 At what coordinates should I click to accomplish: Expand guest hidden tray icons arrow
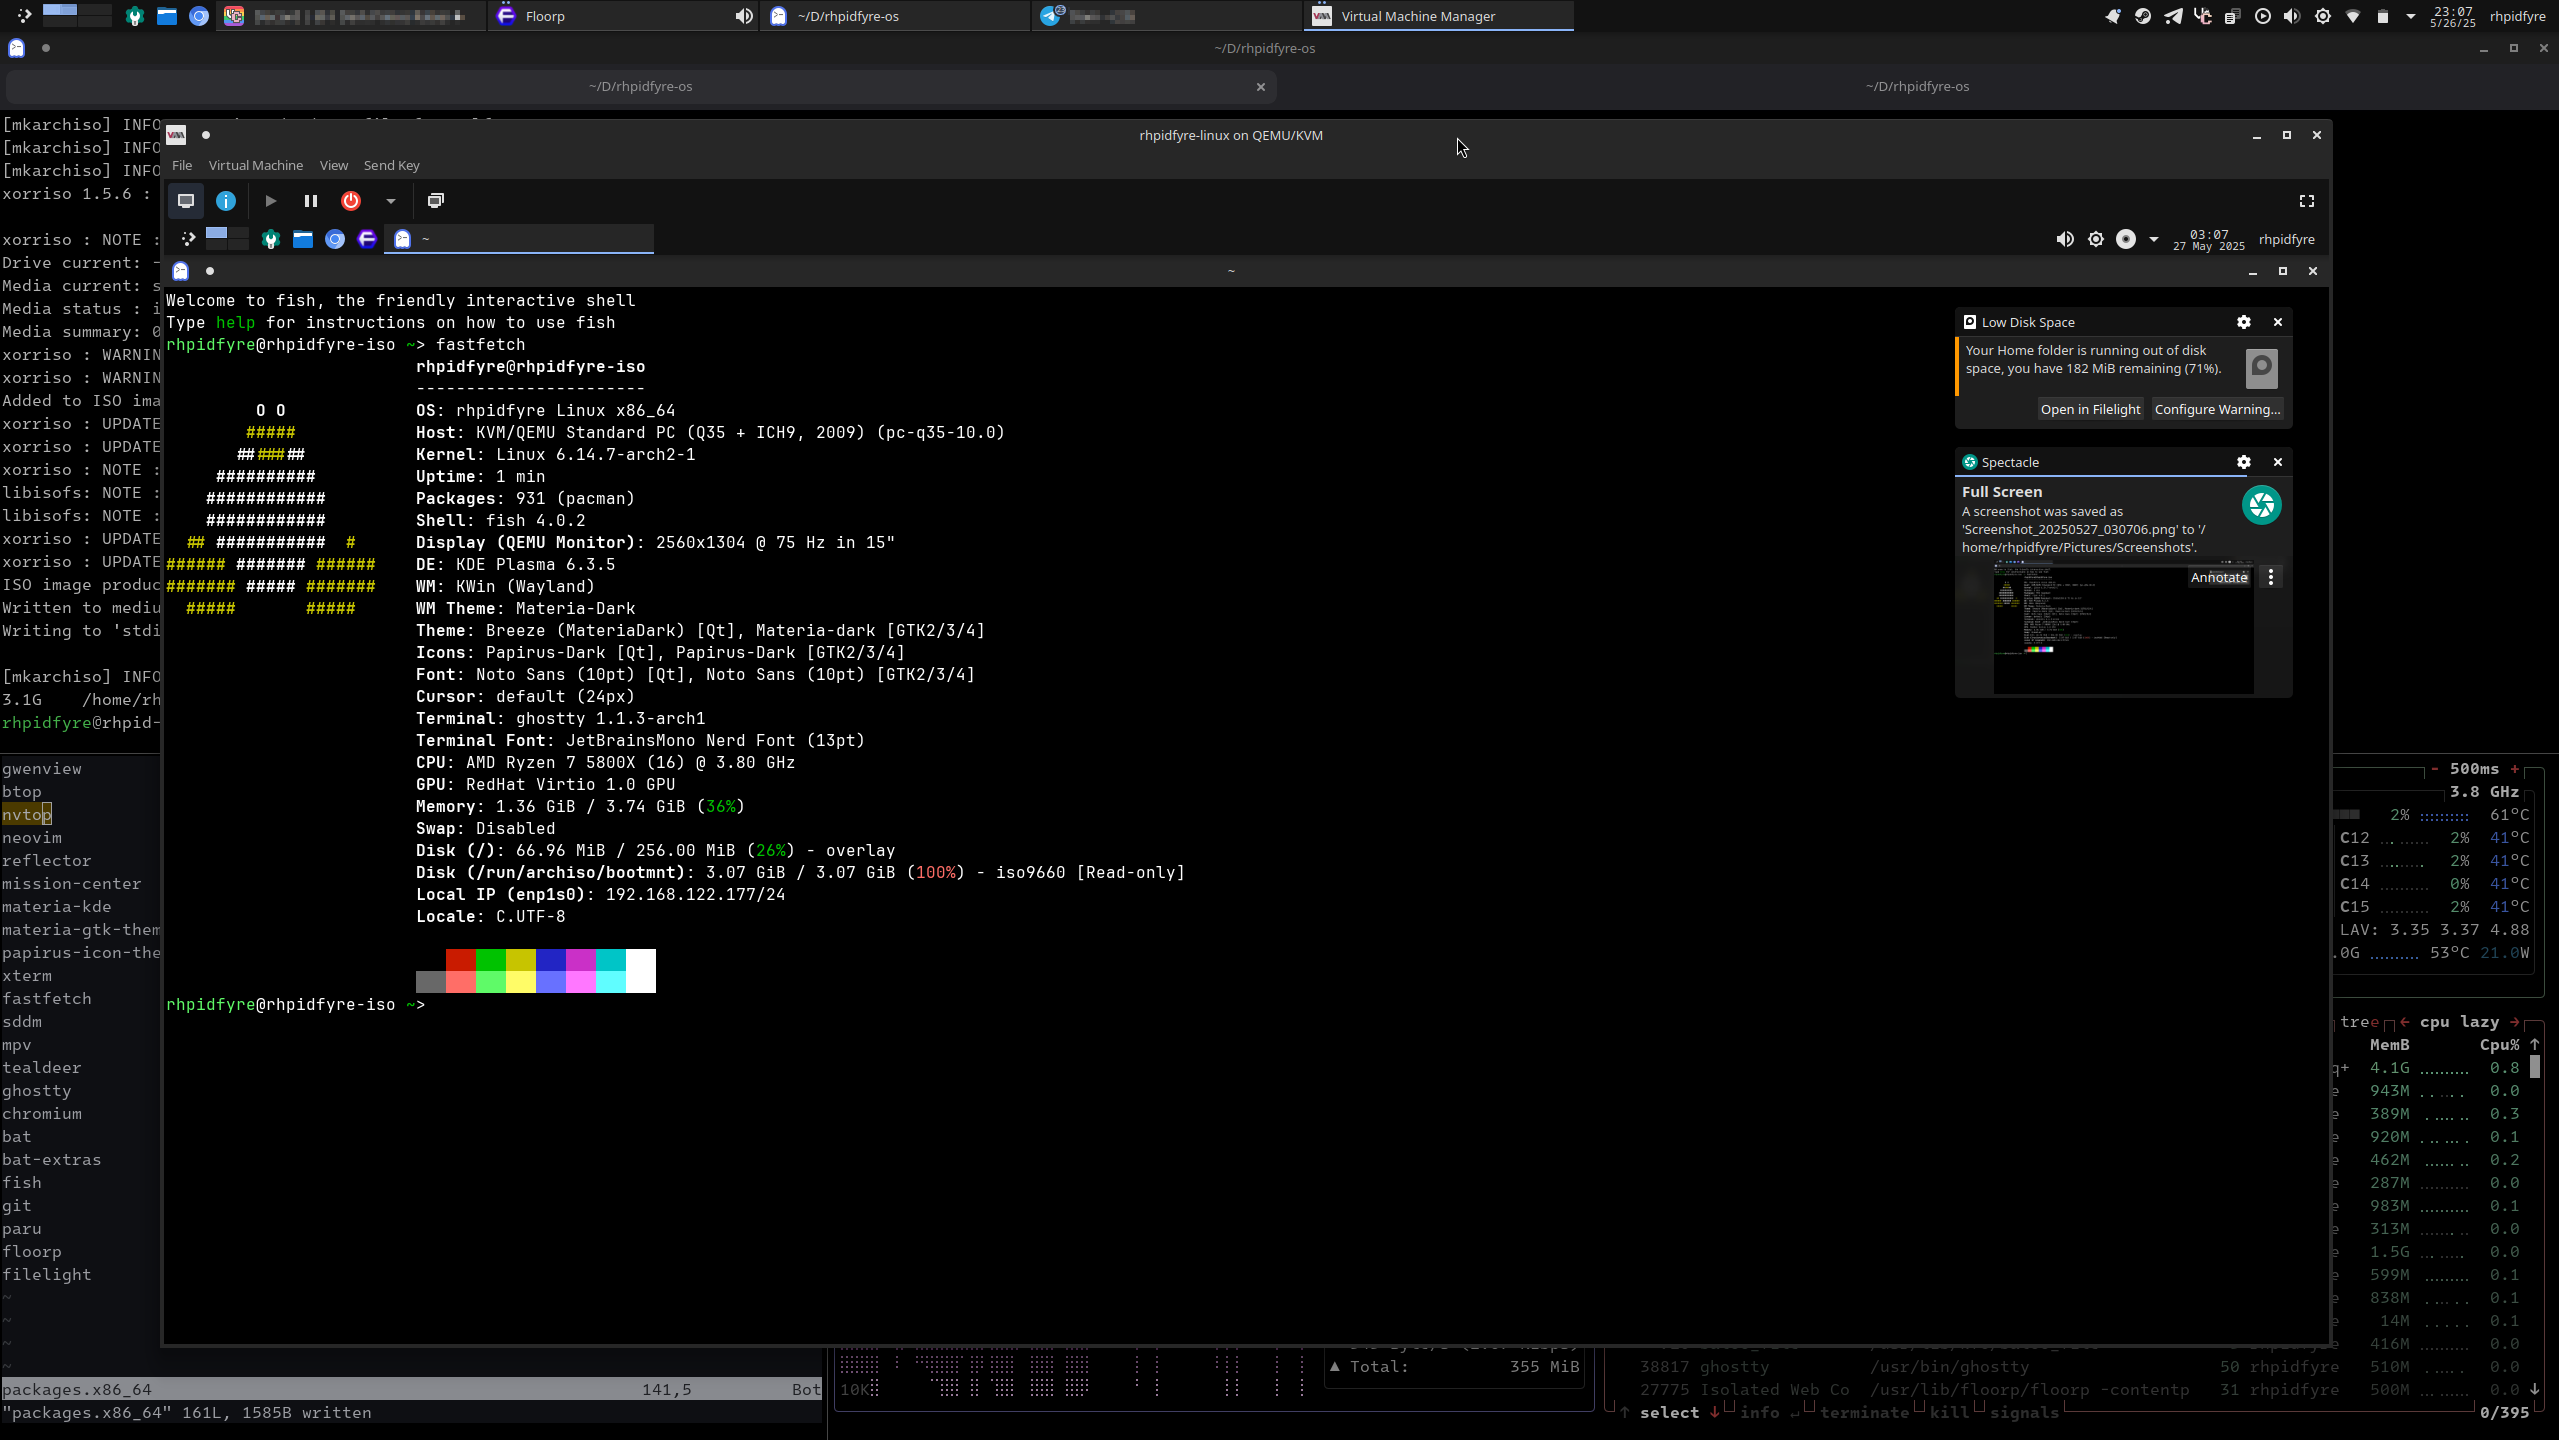point(2154,239)
